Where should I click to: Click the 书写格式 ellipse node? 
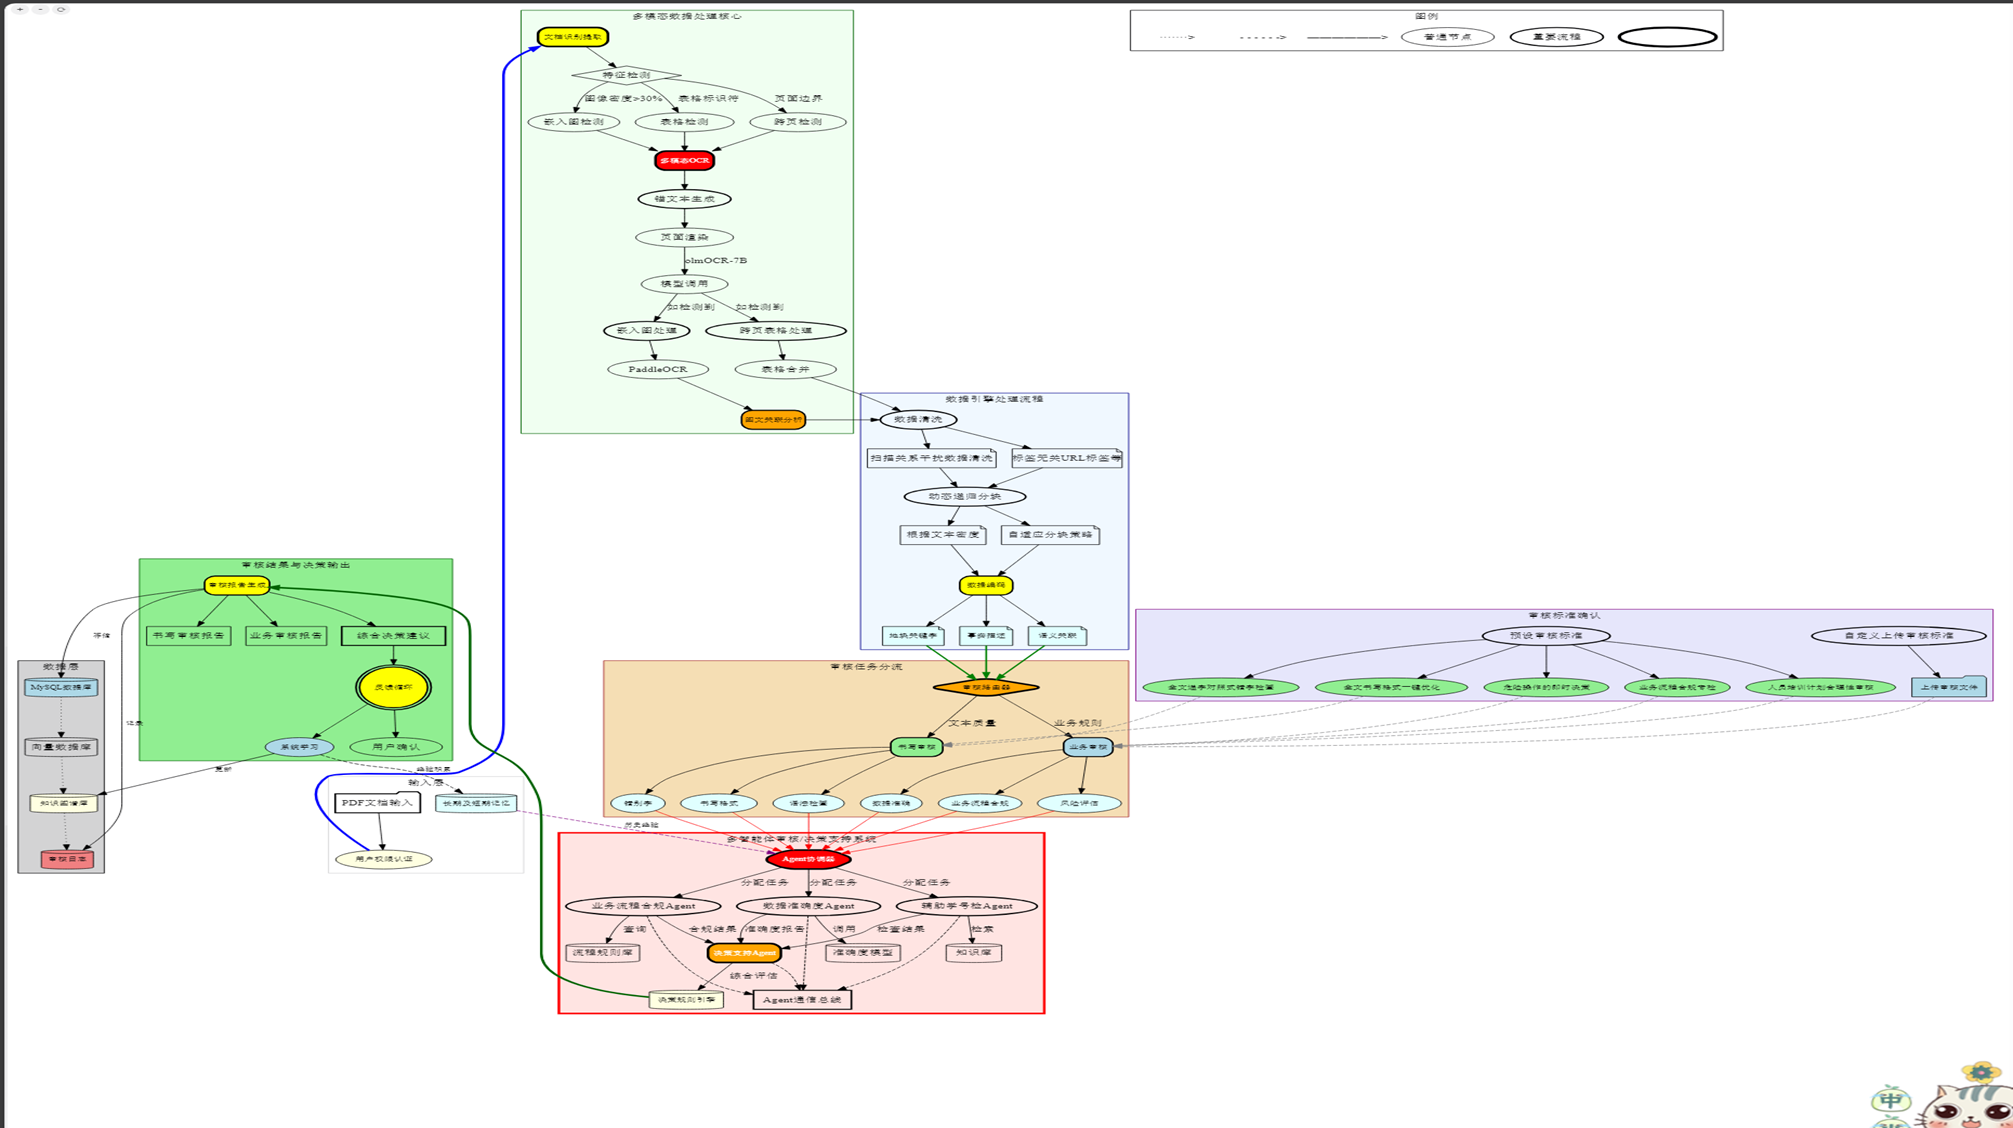718,803
